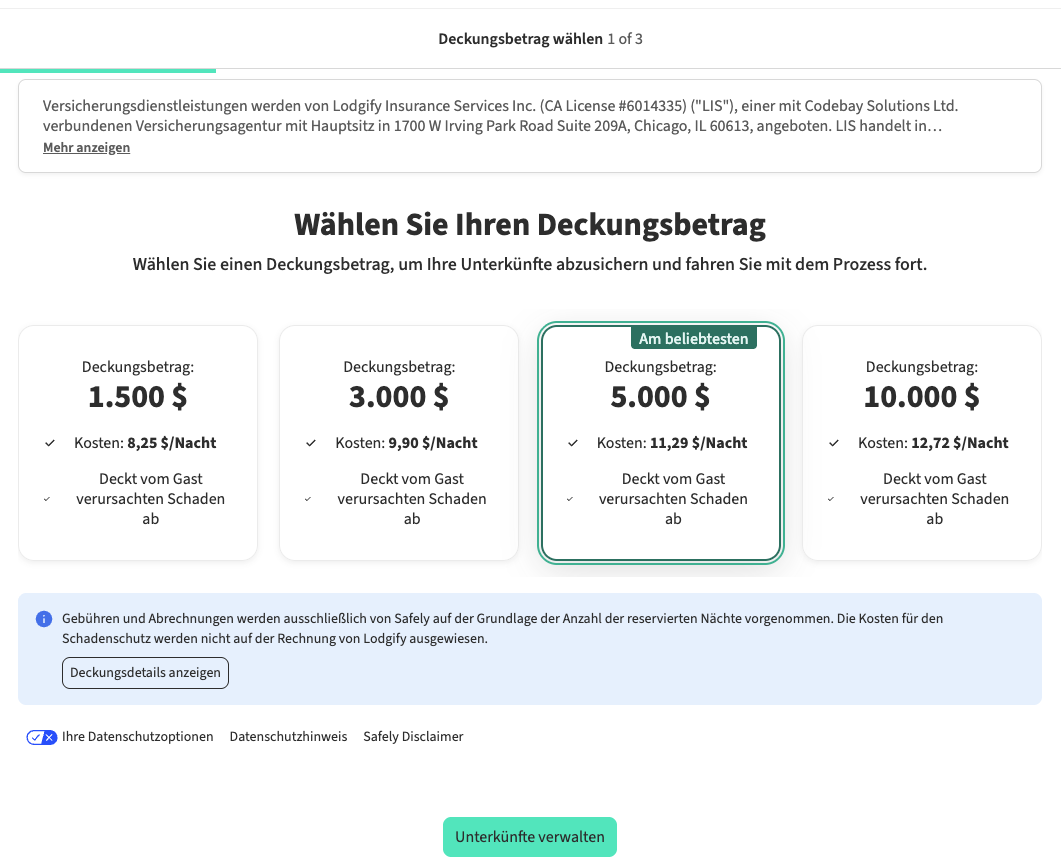Click the Deckungsbetrag wählen step title
The width and height of the screenshot is (1061, 868).
pos(520,39)
